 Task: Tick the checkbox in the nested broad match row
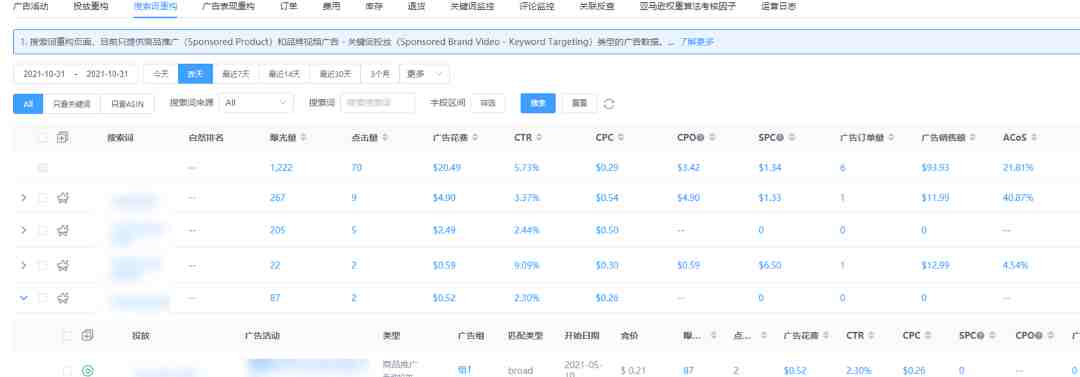pyautogui.click(x=67, y=371)
